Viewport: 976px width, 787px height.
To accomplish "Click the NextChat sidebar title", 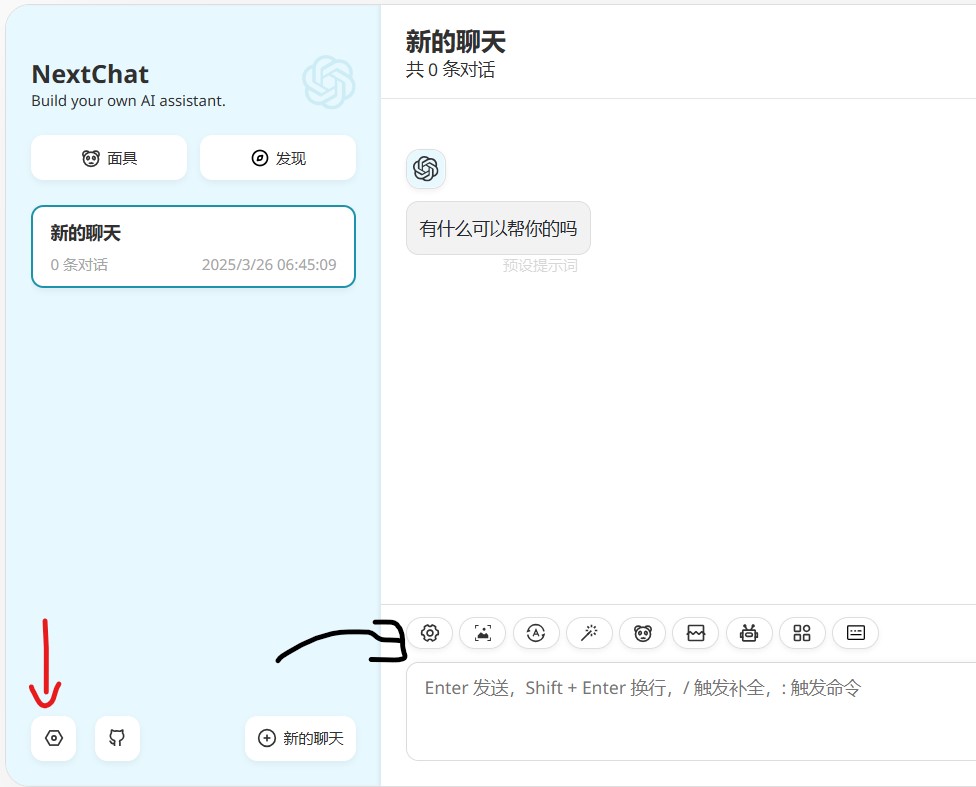I will click(x=90, y=75).
